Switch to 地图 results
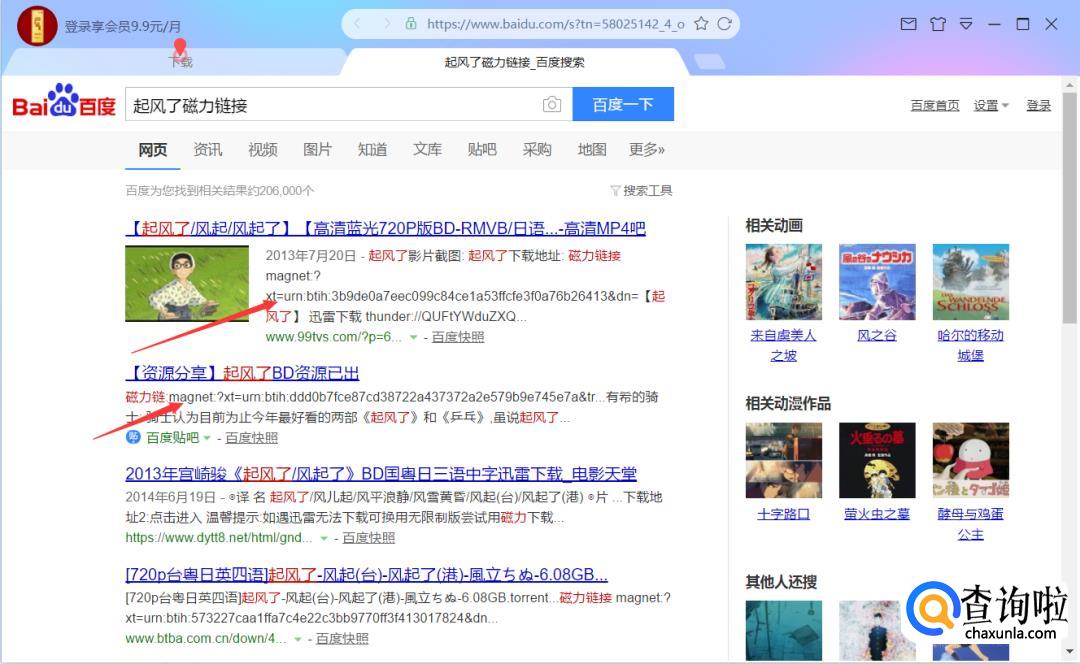This screenshot has width=1080, height=664. tap(592, 149)
